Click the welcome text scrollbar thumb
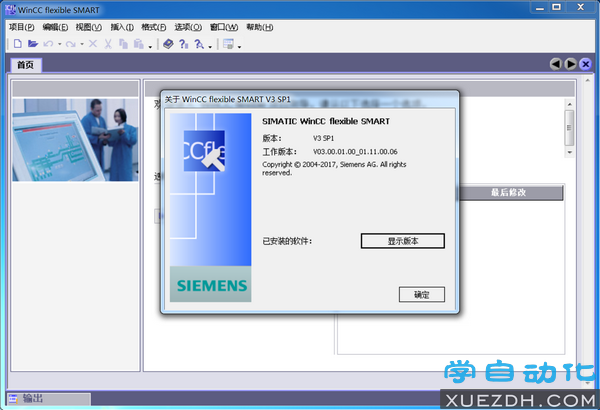 pos(569,128)
